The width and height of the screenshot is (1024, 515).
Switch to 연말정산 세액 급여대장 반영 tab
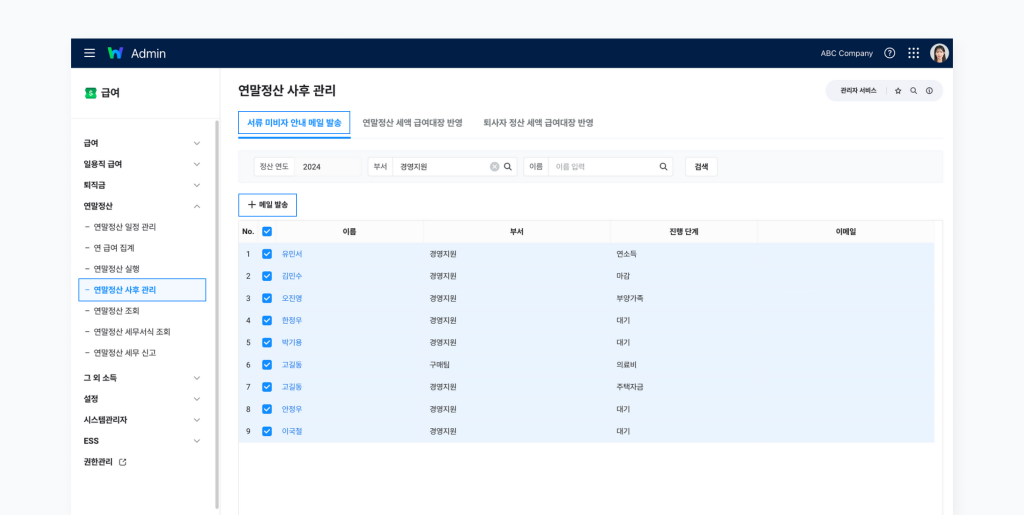[x=413, y=123]
